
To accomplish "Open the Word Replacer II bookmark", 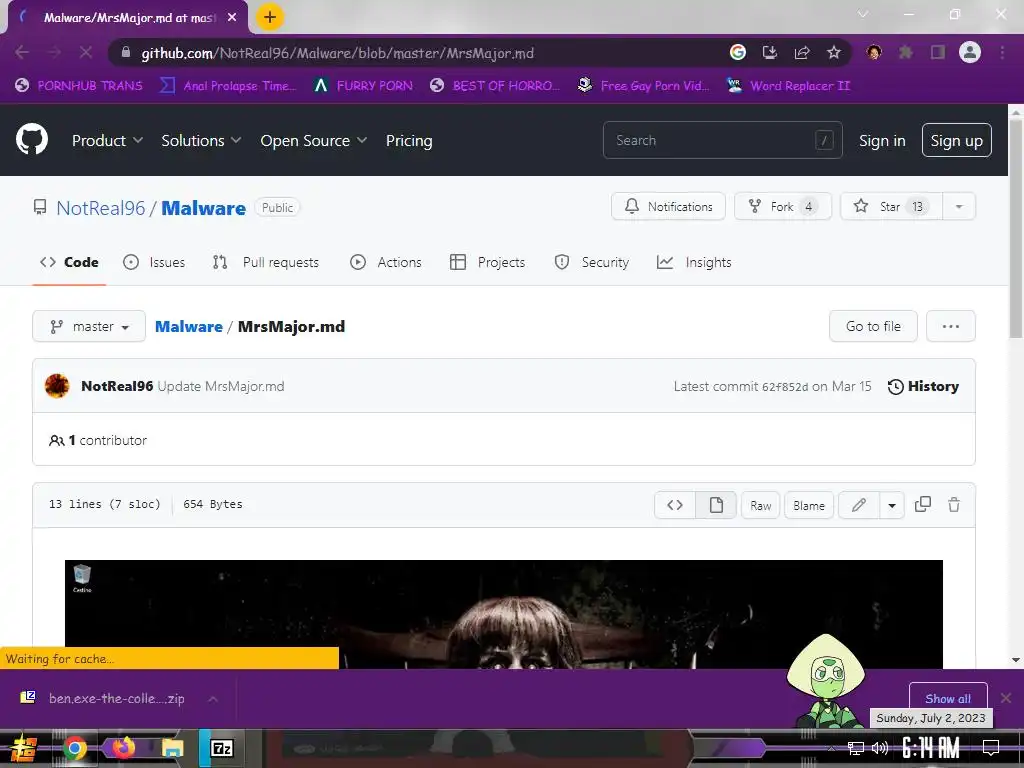I will tap(789, 86).
